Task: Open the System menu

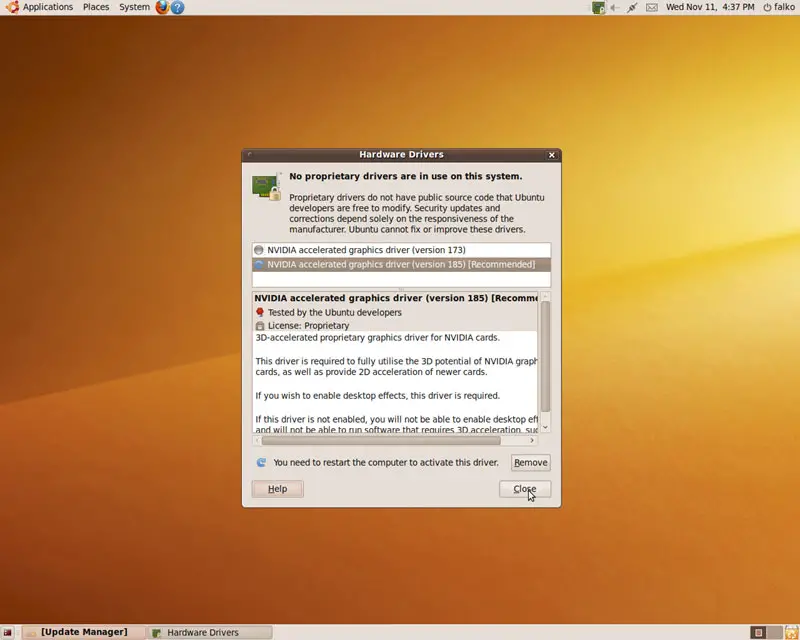Action: coord(134,7)
